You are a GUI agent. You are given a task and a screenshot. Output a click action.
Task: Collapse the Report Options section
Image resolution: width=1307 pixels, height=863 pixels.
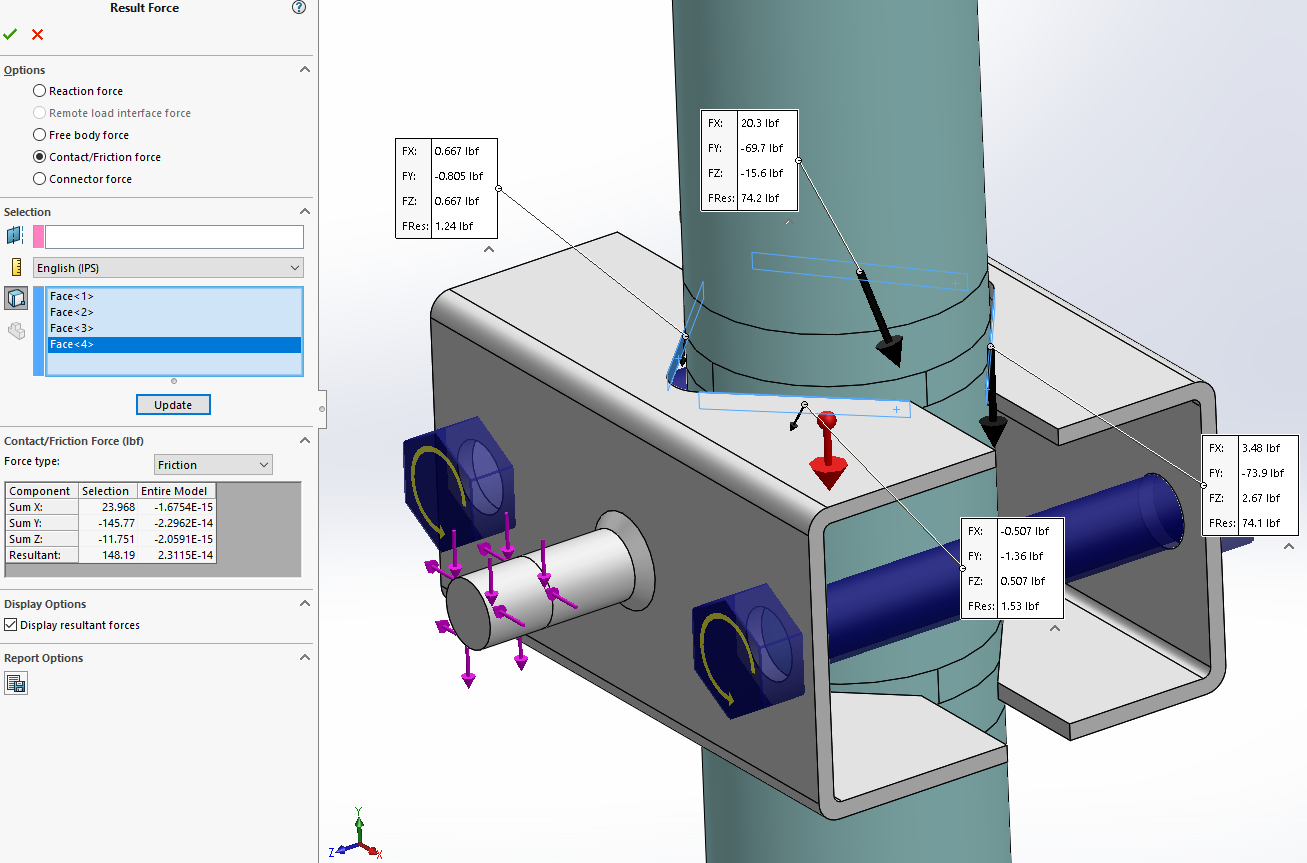pyautogui.click(x=305, y=657)
